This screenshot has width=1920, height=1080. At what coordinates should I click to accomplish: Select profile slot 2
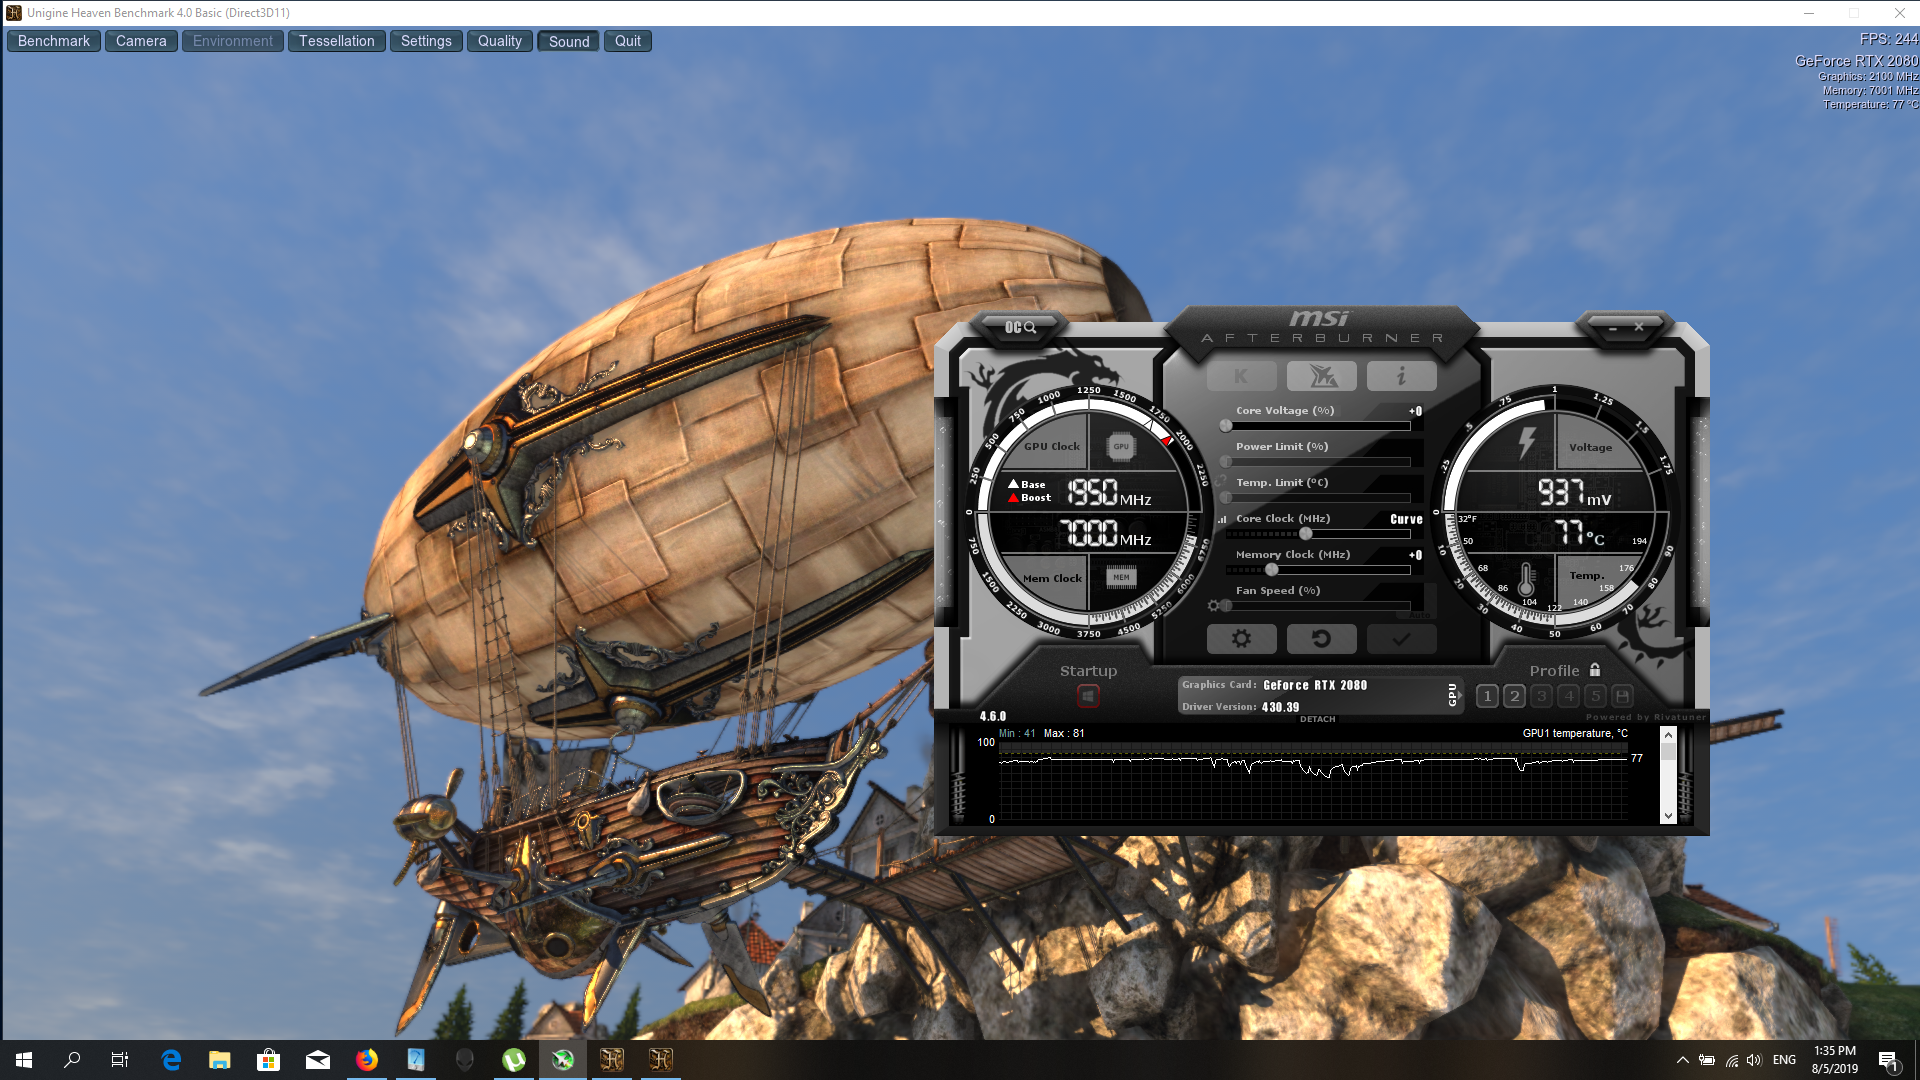point(1514,696)
